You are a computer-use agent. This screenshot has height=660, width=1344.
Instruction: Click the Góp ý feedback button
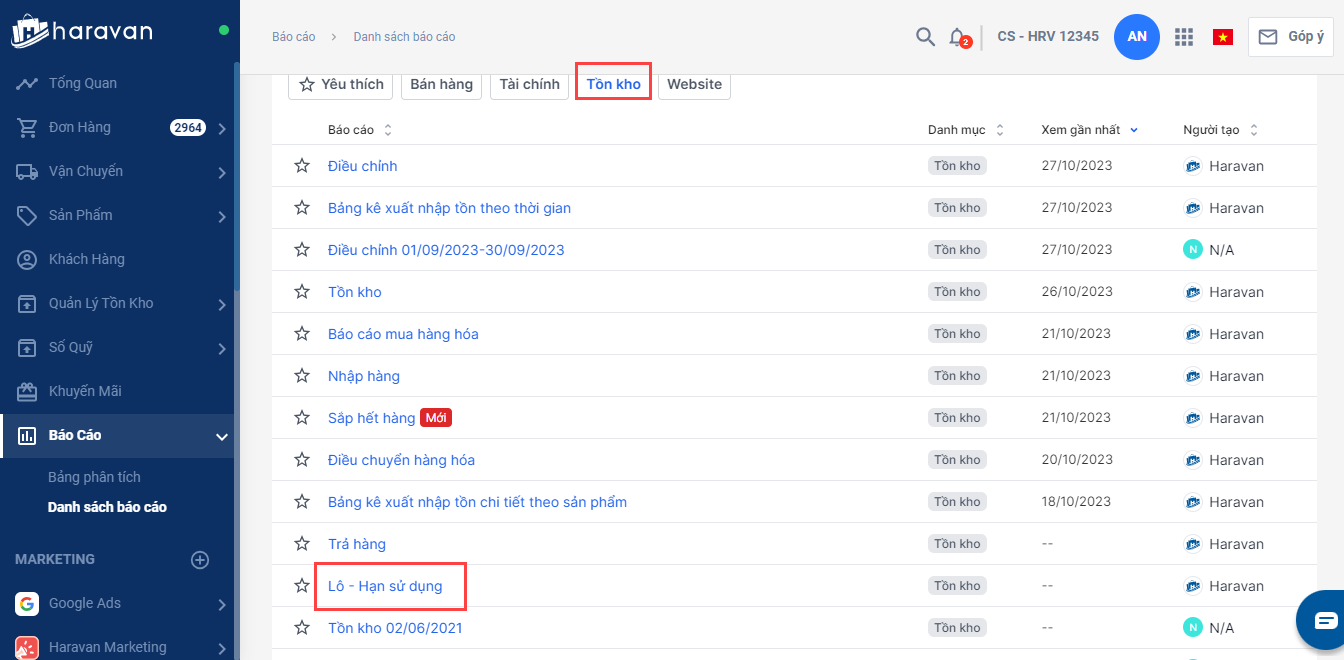tap(1291, 37)
